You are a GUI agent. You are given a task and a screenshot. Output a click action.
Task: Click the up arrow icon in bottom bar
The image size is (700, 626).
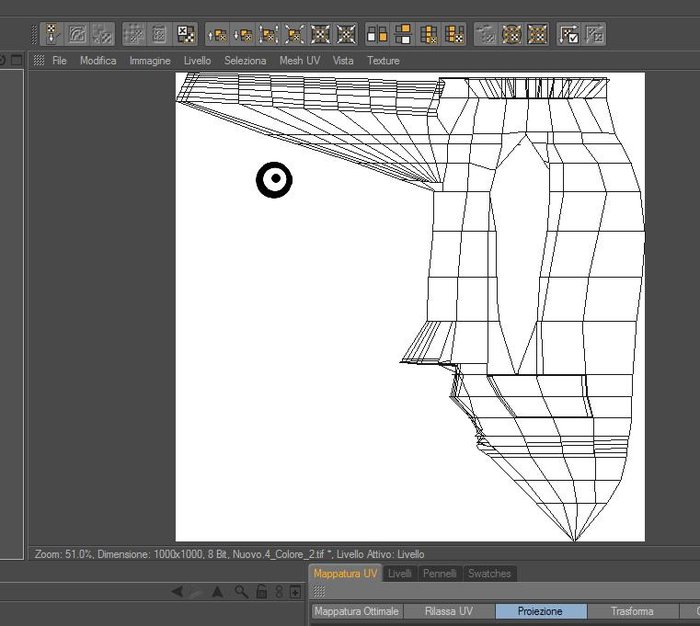217,592
